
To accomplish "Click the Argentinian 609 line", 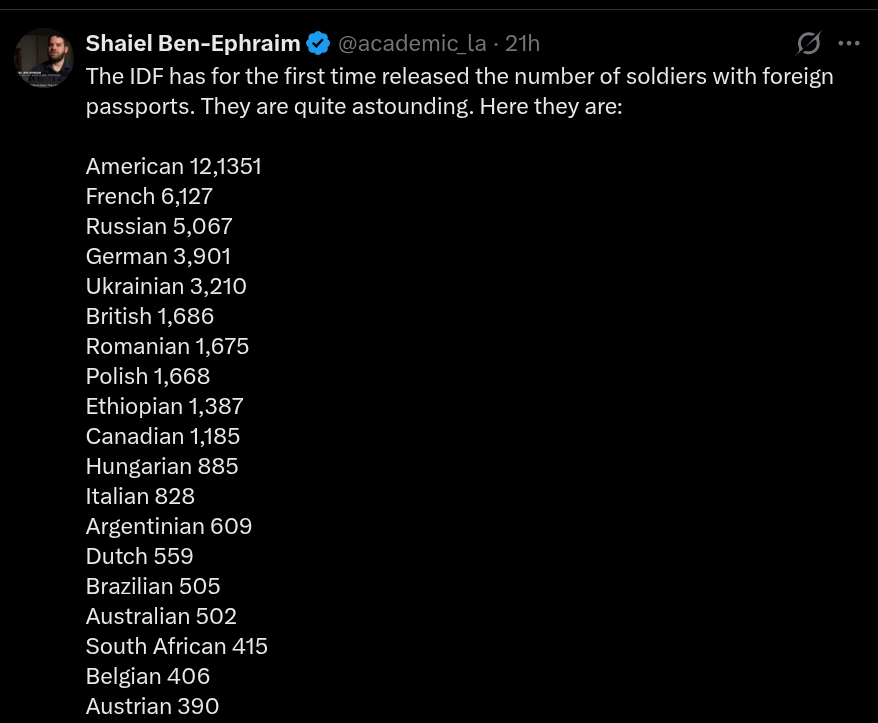I will [x=169, y=526].
